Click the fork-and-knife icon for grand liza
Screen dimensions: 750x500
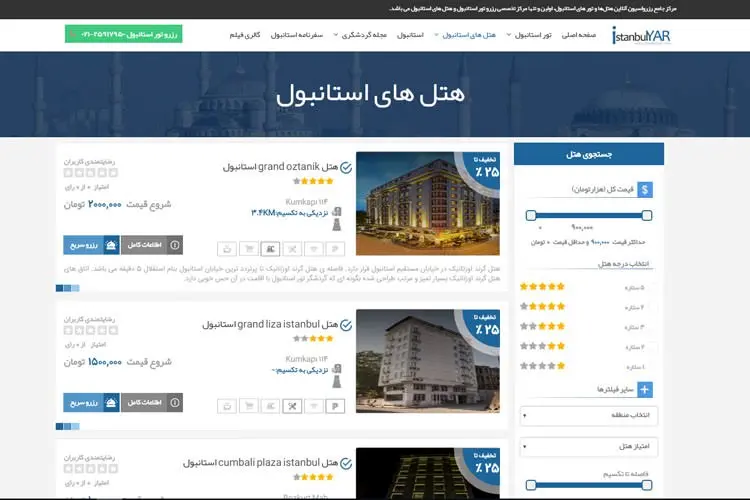(292, 406)
